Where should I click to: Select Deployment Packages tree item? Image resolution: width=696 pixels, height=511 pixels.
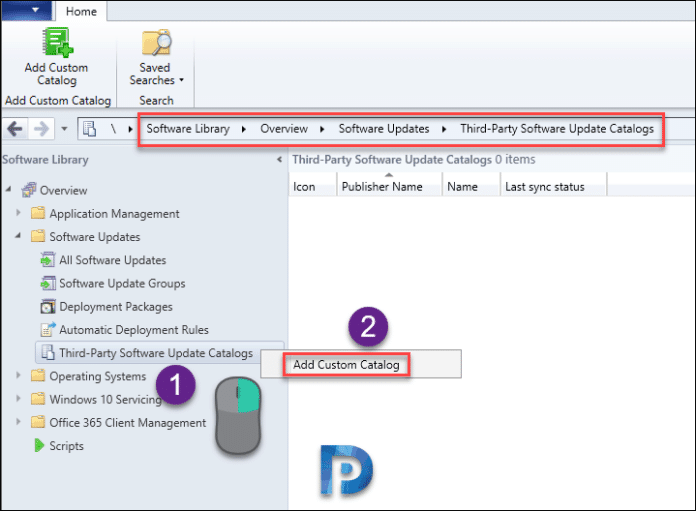pos(116,307)
